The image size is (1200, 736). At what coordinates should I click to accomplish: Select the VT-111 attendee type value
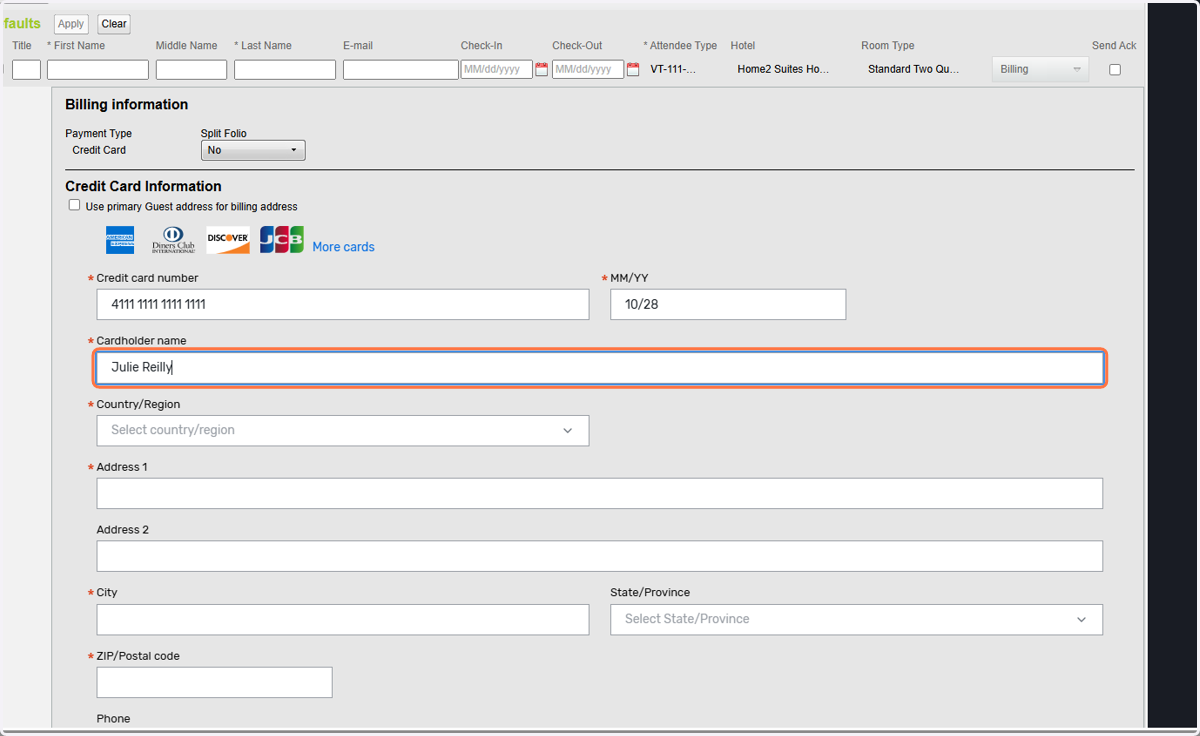[673, 70]
